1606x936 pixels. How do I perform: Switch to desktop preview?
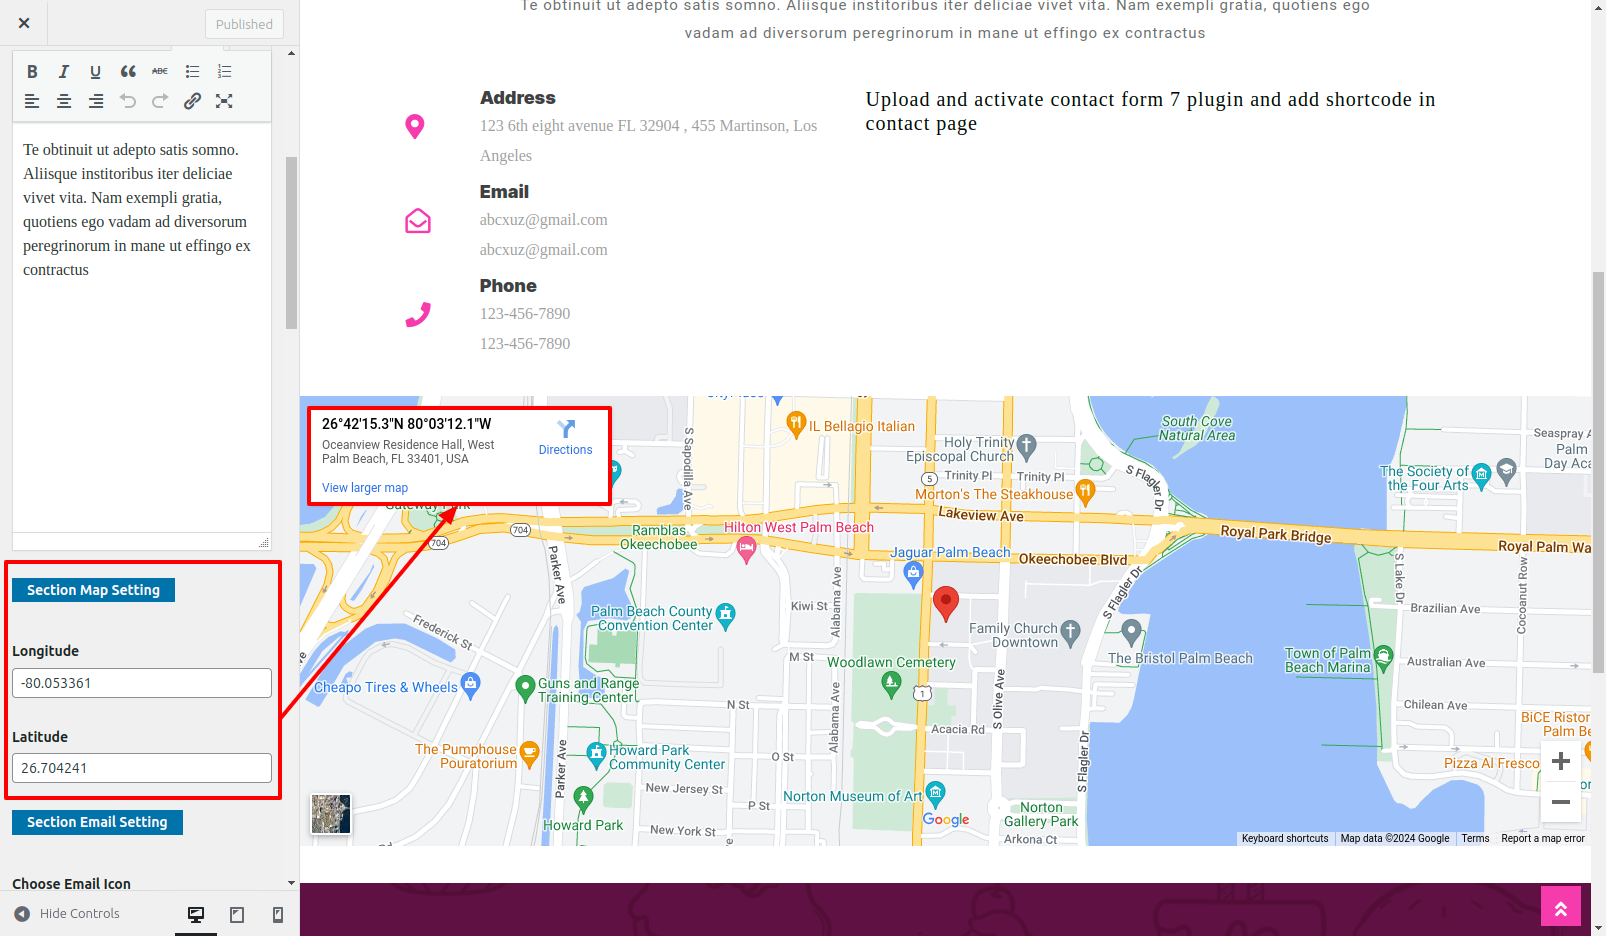[x=196, y=914]
